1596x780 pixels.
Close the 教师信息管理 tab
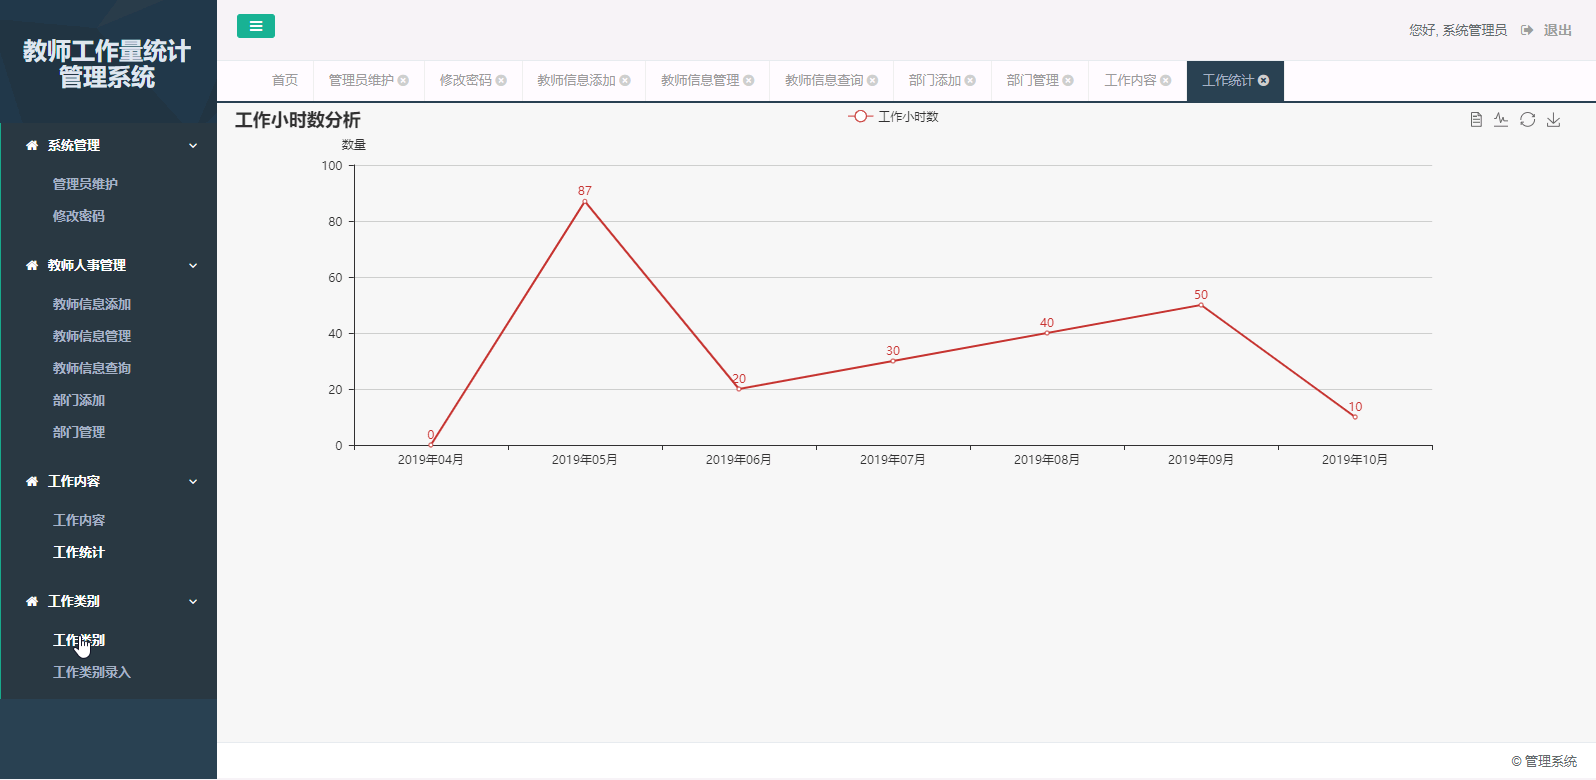pos(749,80)
